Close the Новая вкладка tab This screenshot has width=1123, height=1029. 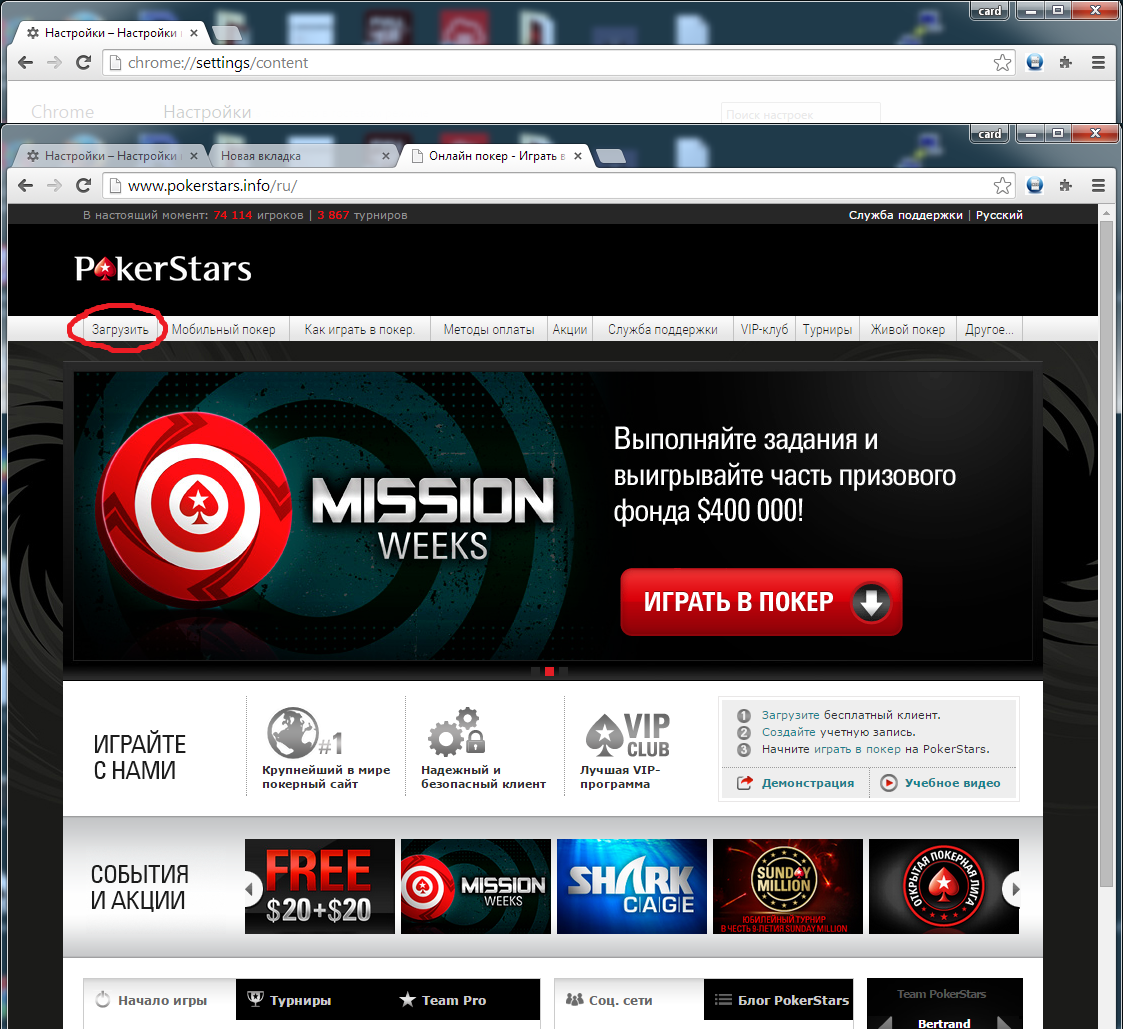(387, 156)
